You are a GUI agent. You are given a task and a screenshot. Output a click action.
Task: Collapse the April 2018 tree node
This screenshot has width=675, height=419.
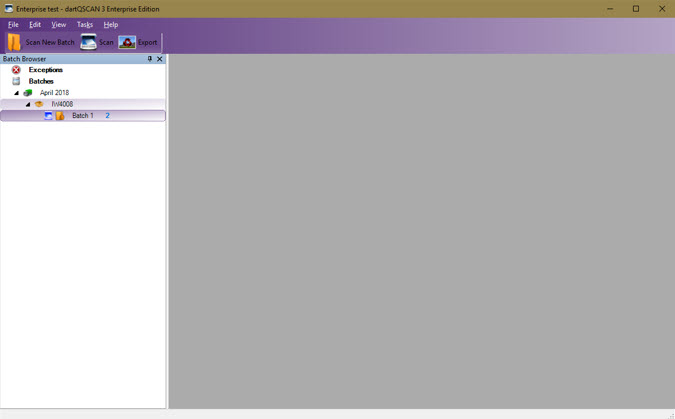click(16, 93)
